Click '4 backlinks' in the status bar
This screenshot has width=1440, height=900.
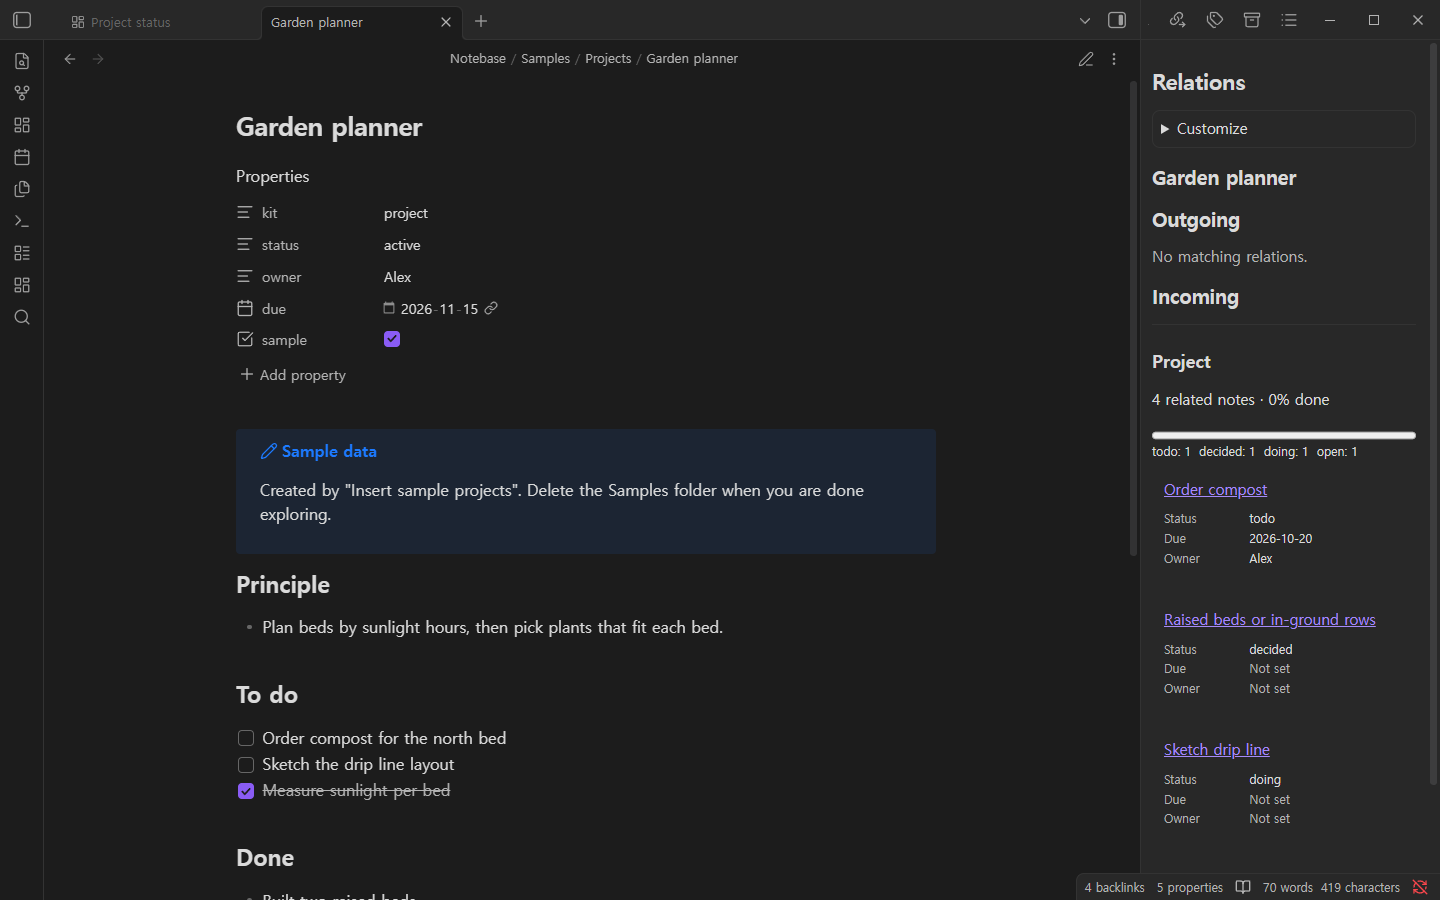click(x=1114, y=887)
